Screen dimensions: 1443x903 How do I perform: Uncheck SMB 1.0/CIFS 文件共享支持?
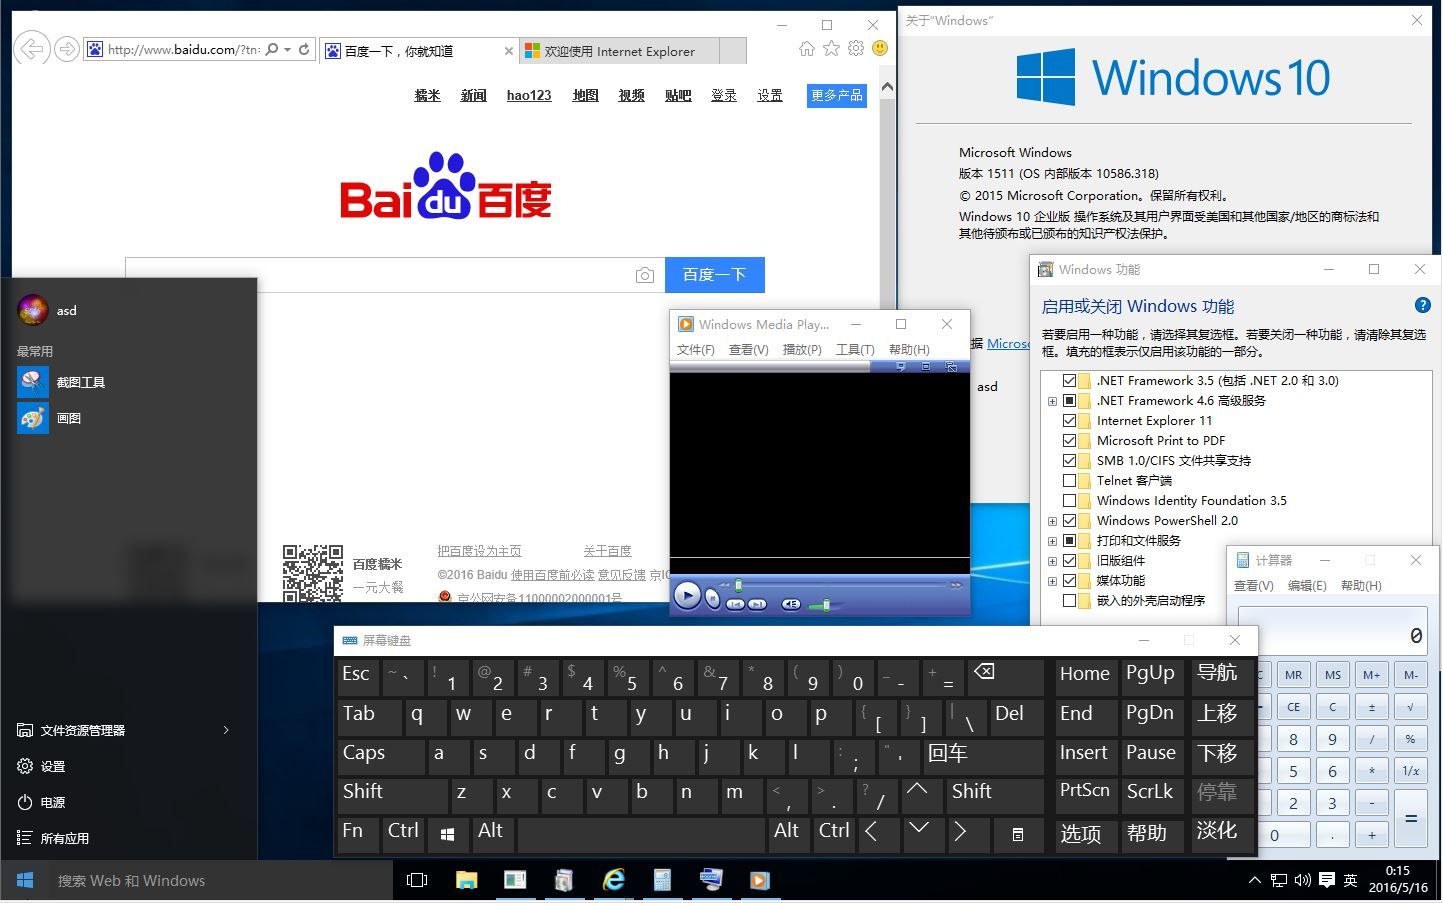point(1070,461)
